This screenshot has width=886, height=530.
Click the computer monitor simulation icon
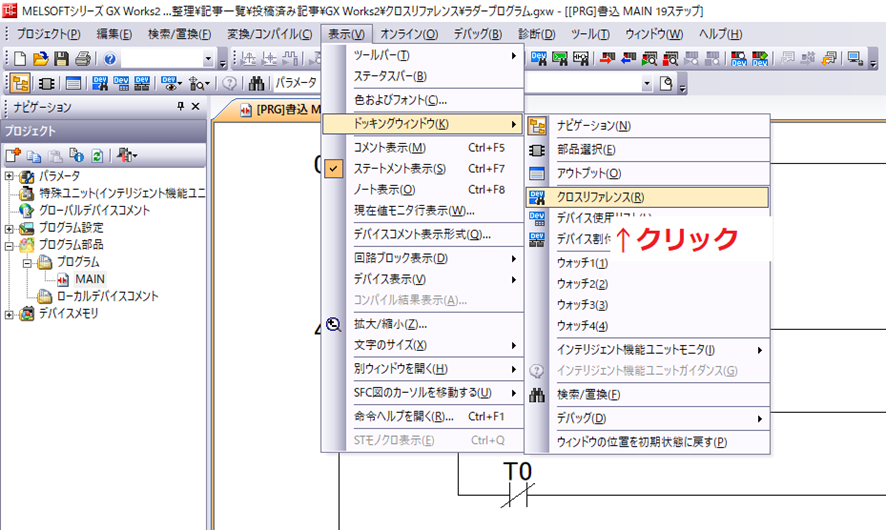855,58
